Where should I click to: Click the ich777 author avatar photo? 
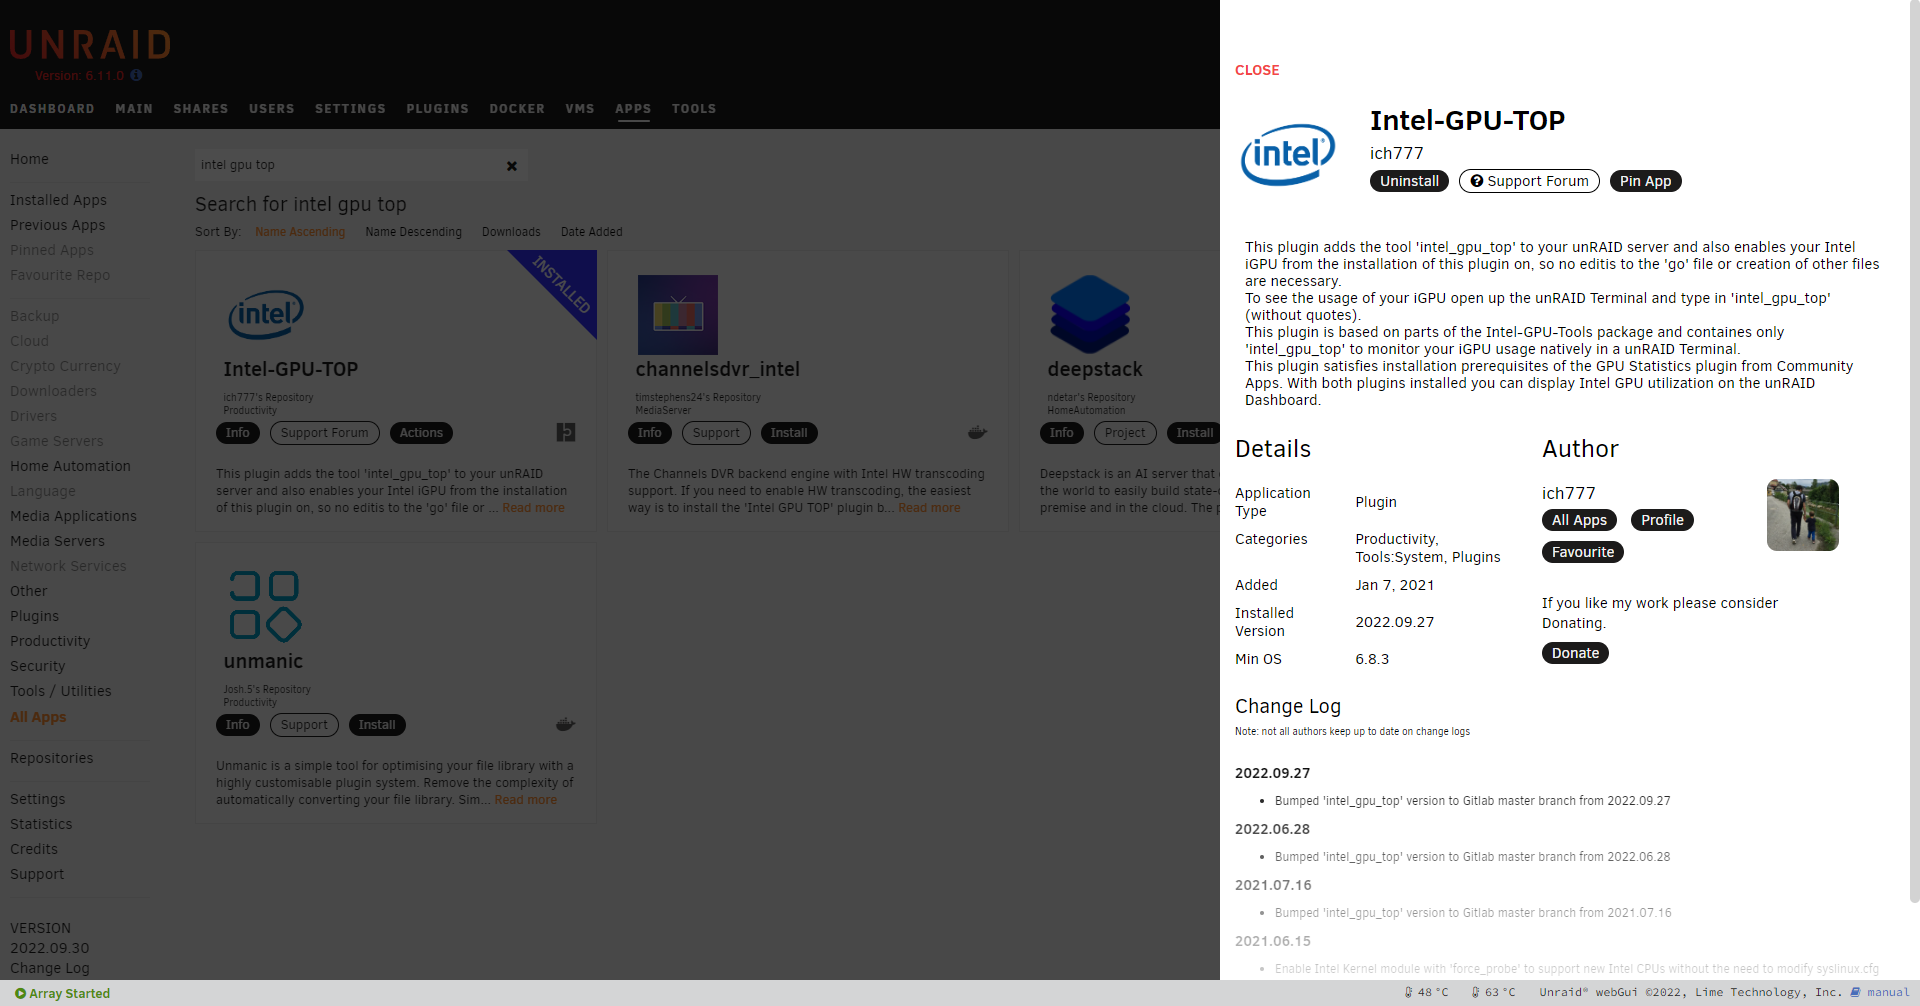tap(1802, 515)
